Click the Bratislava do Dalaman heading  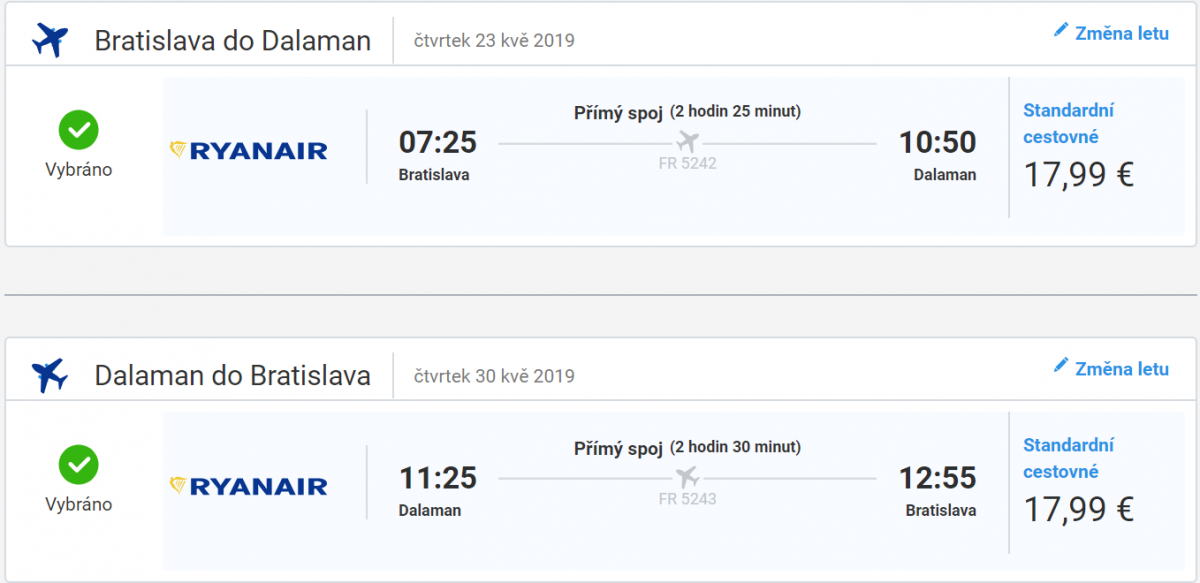232,41
